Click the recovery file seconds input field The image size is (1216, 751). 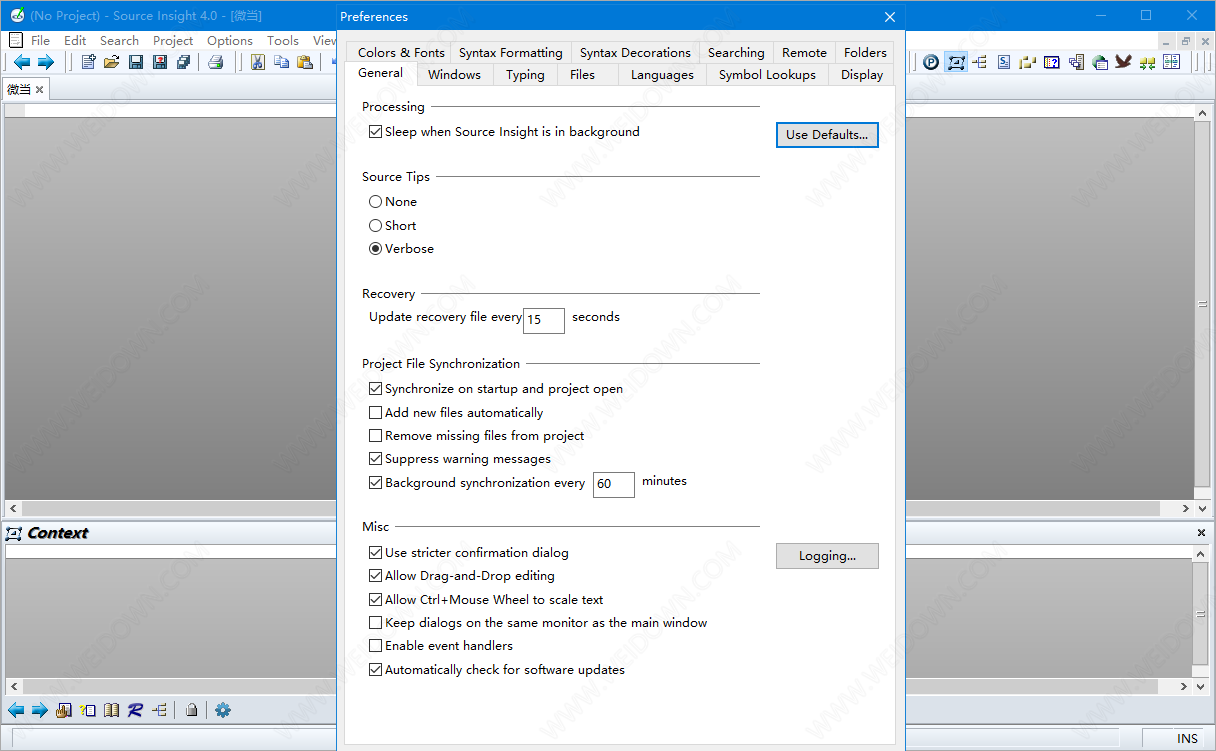(x=544, y=320)
